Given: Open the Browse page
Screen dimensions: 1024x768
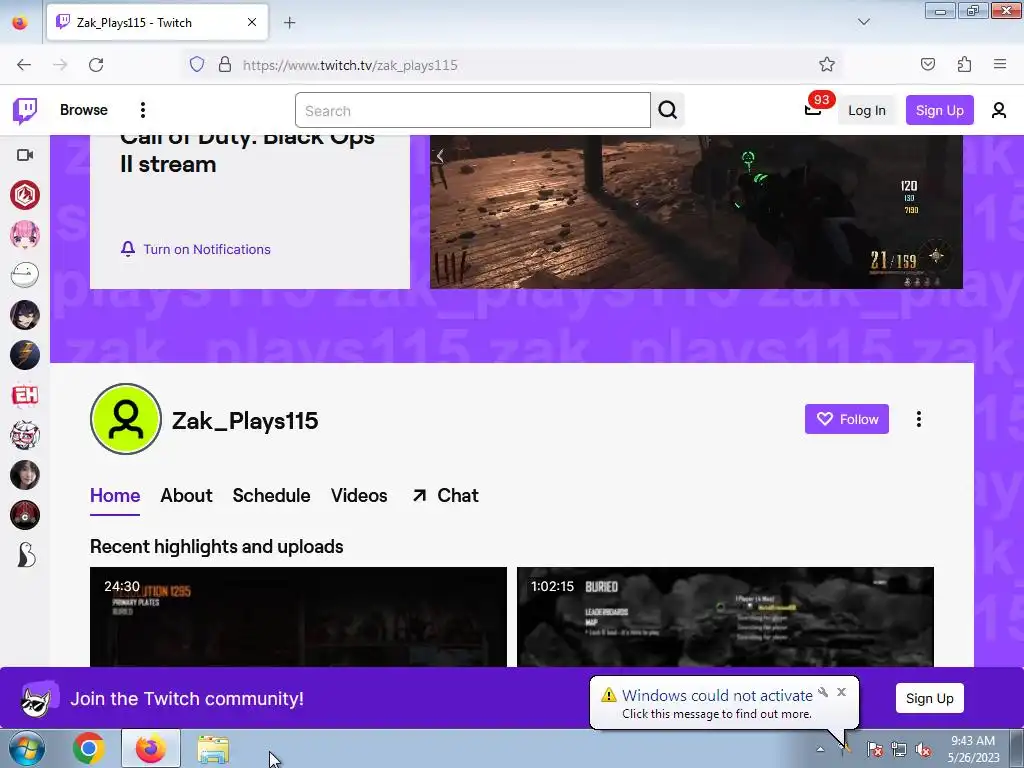Looking at the screenshot, I should click(x=84, y=110).
